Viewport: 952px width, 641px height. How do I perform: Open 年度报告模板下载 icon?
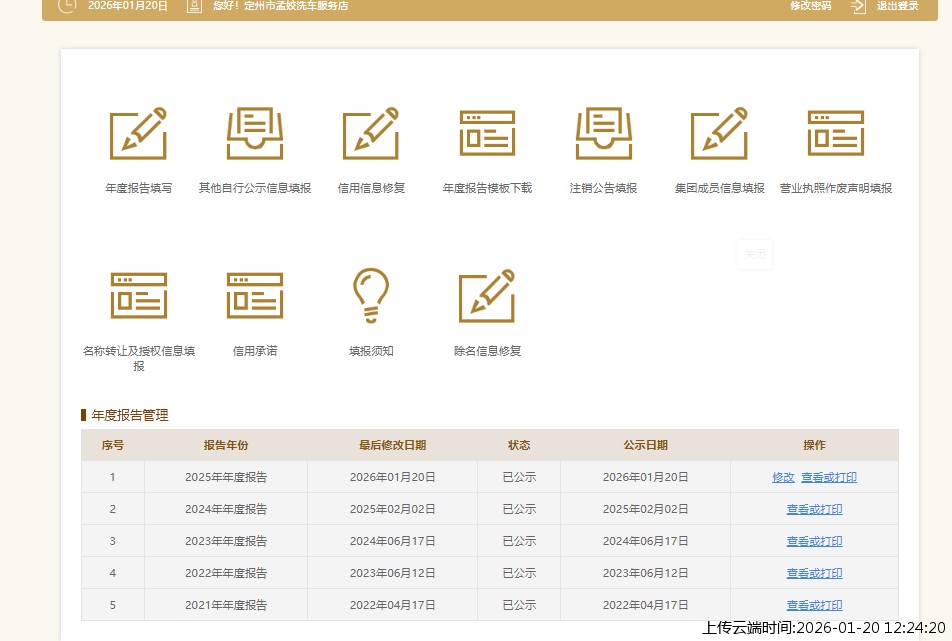click(487, 134)
